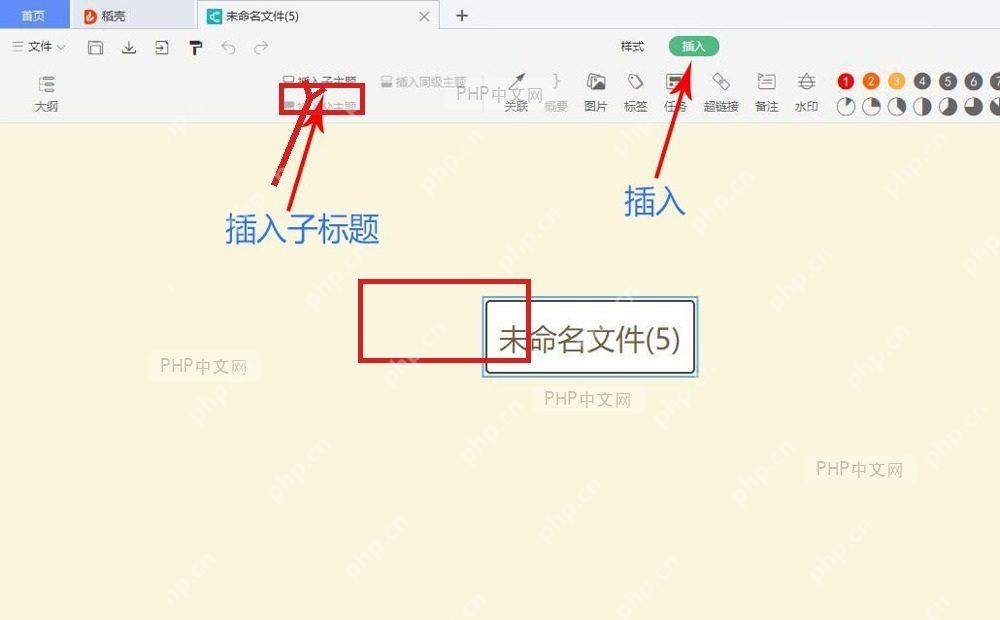1000x620 pixels.
Task: Open a new tab with plus button
Action: tap(462, 16)
